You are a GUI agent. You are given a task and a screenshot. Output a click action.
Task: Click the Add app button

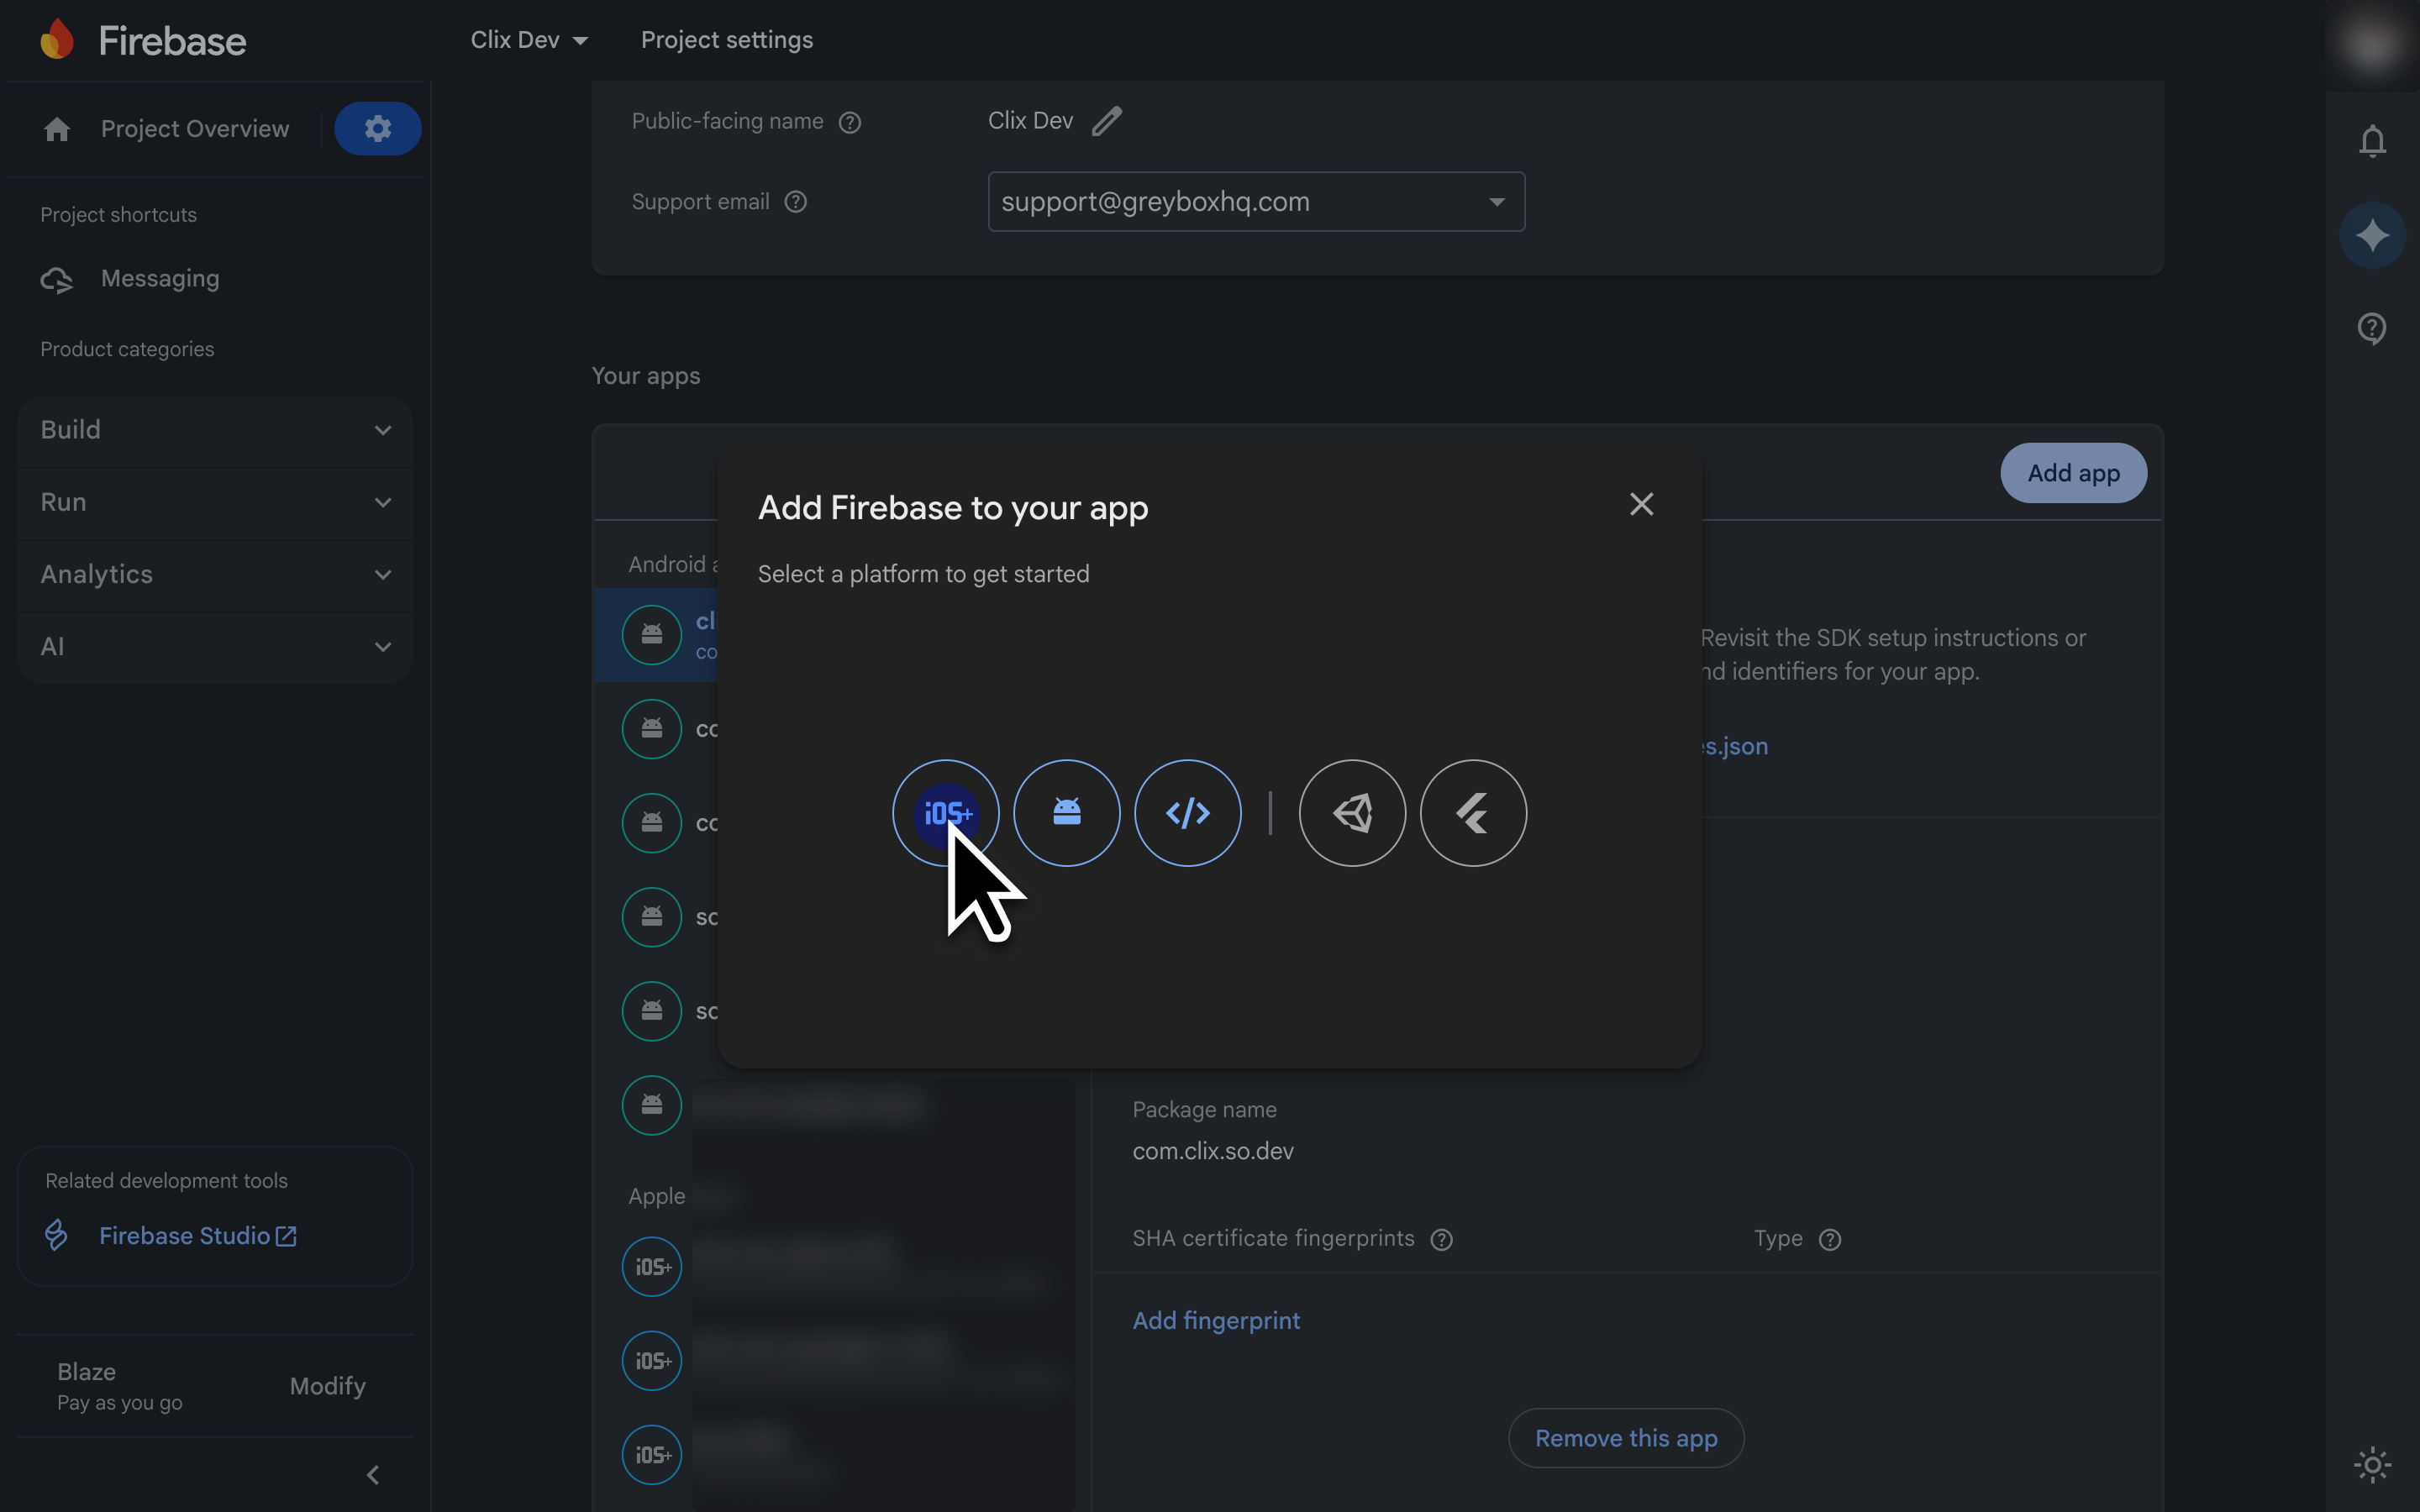(x=2073, y=473)
